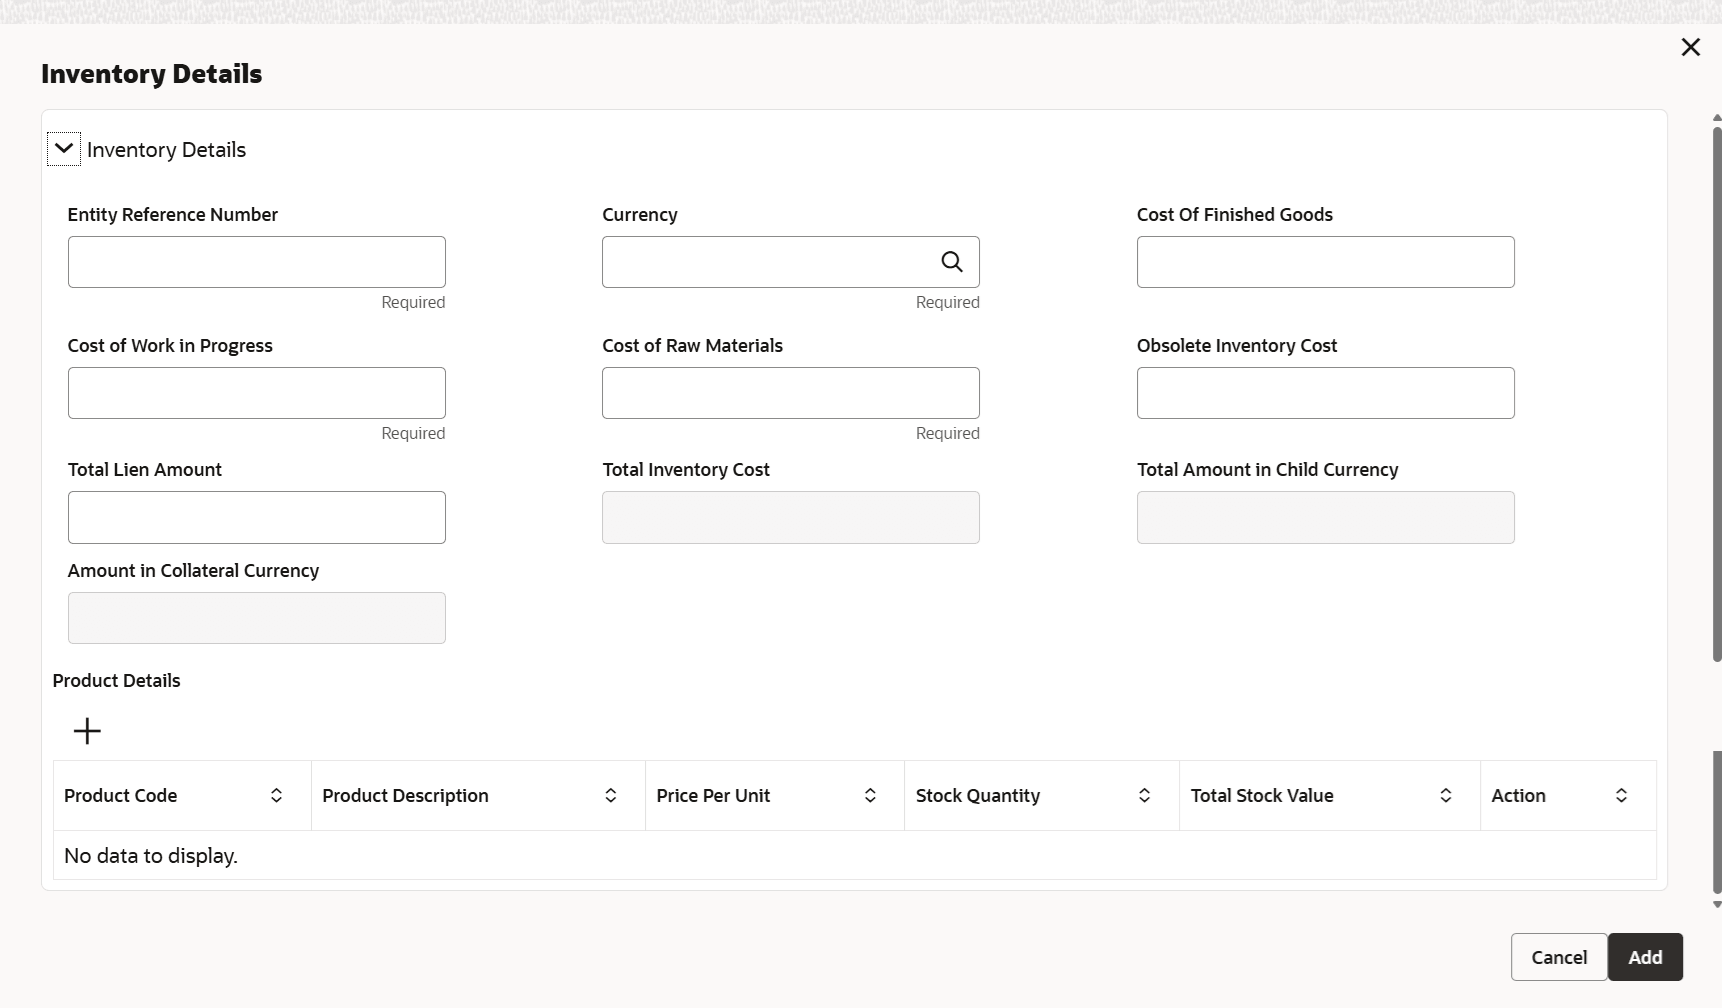Viewport: 1722px width, 1008px height.
Task: Close the Inventory Details dialog
Action: point(1690,47)
